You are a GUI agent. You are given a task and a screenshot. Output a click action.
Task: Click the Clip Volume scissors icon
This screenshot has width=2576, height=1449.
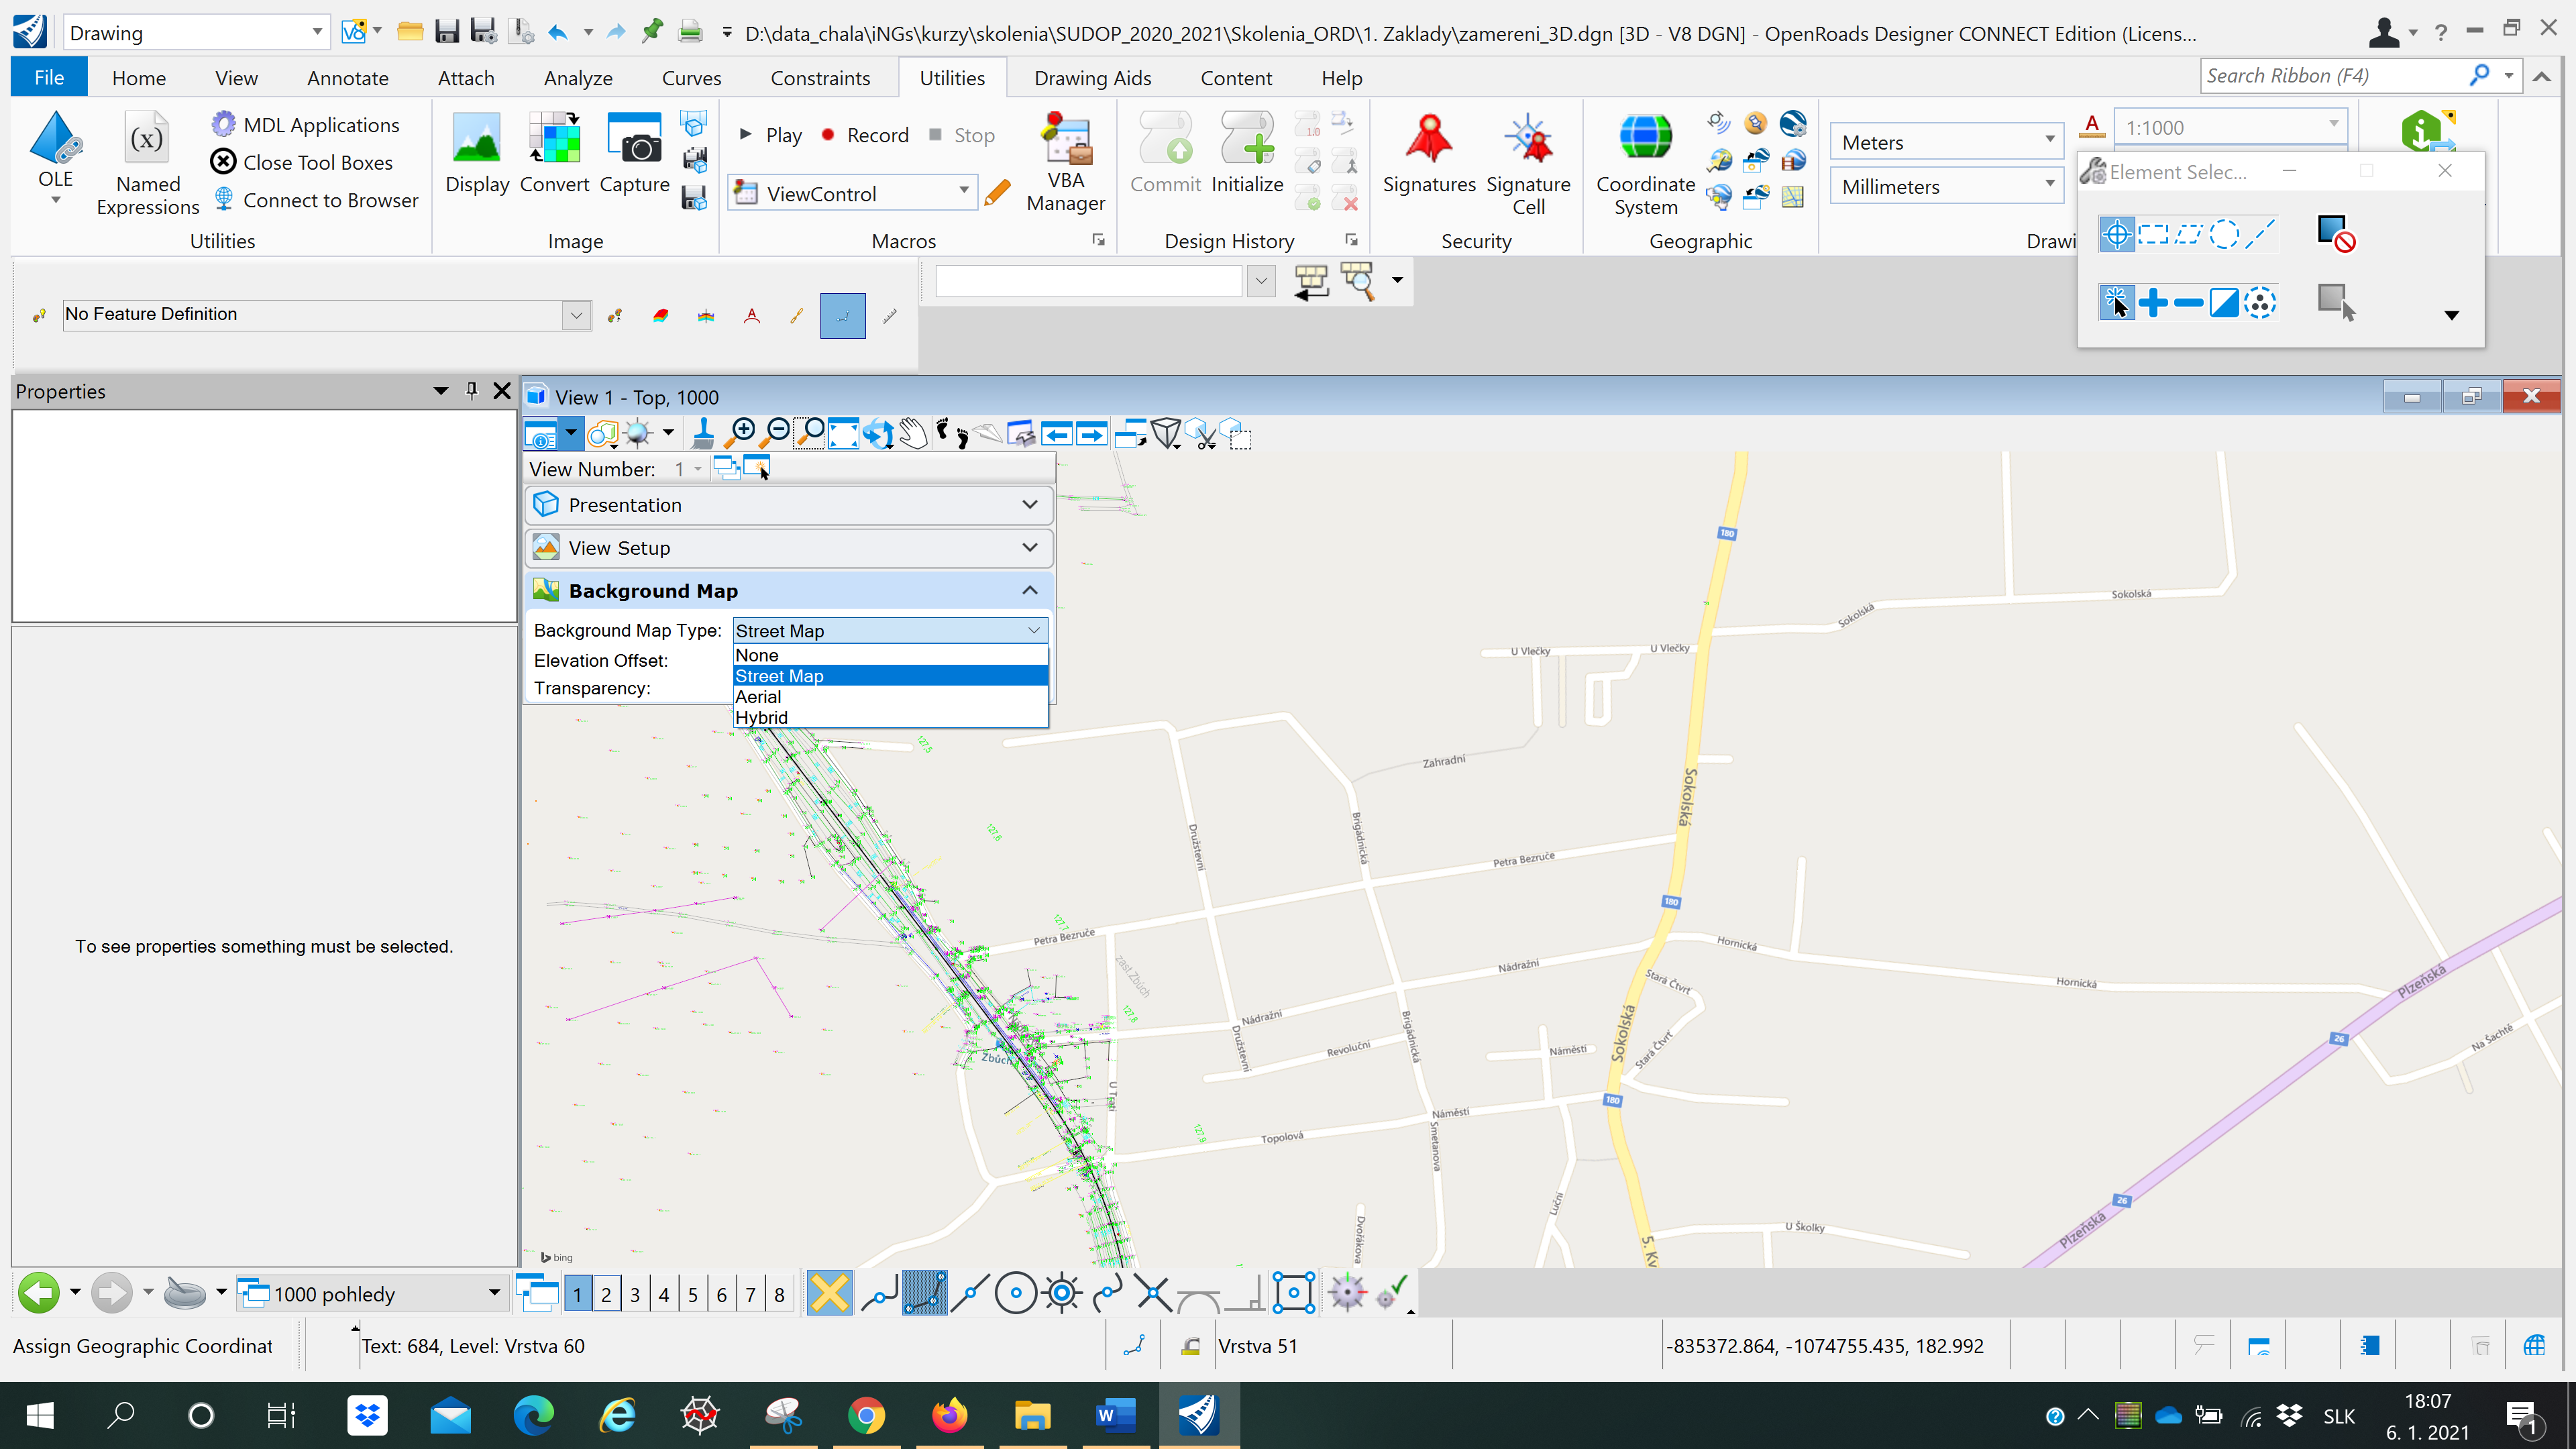pos(1201,433)
